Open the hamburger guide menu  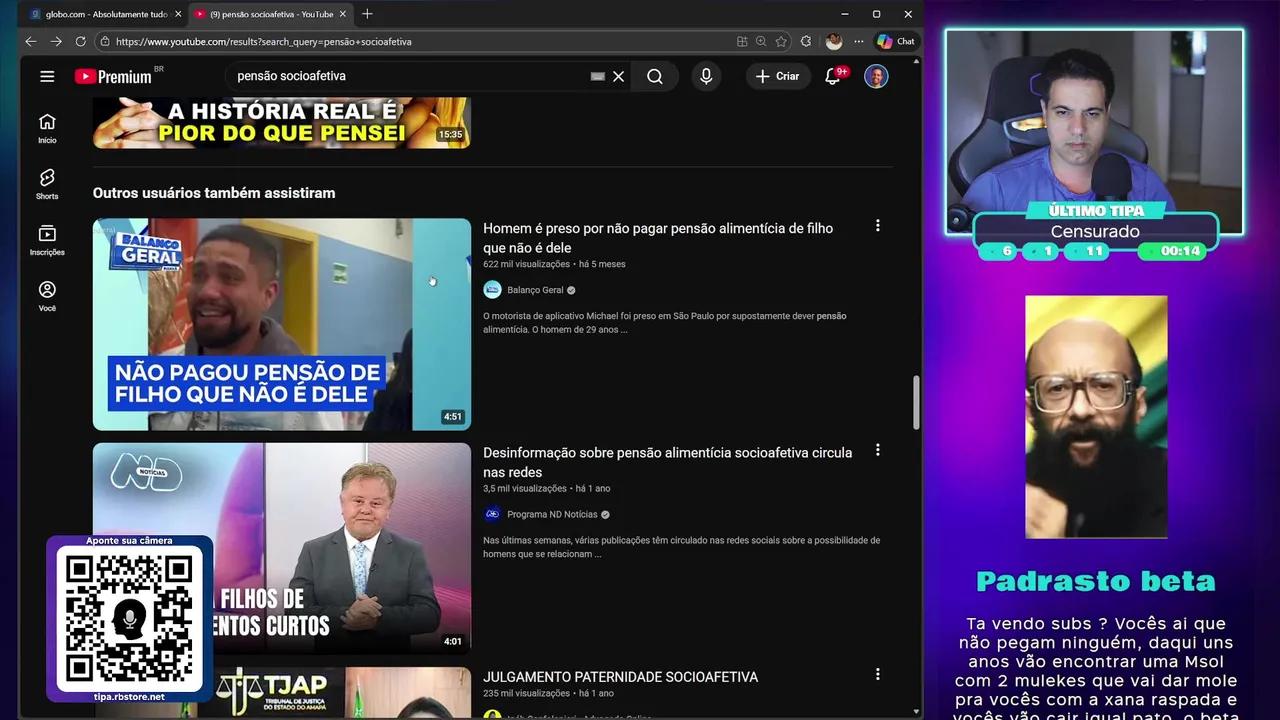point(47,76)
